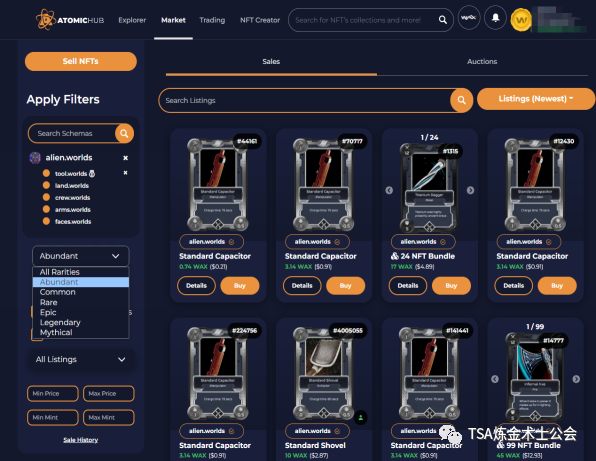Click the Search Listings magnifier button
Image resolution: width=596 pixels, height=461 pixels.
(x=461, y=100)
